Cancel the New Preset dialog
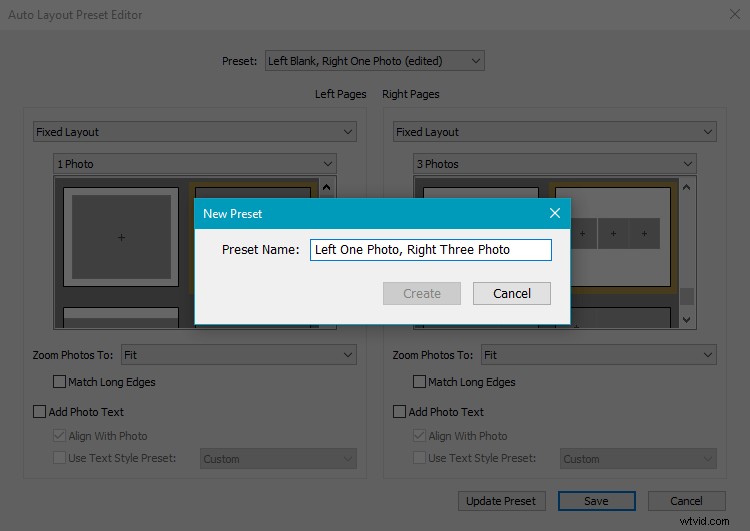 512,293
